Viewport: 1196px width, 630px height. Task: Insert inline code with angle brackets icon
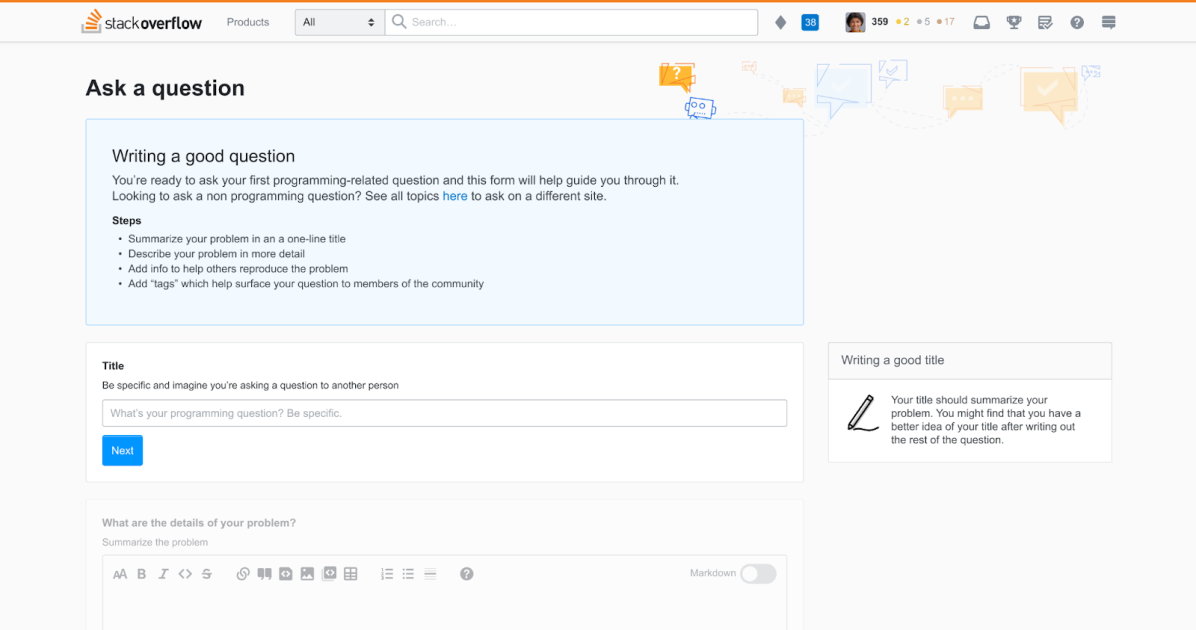185,574
